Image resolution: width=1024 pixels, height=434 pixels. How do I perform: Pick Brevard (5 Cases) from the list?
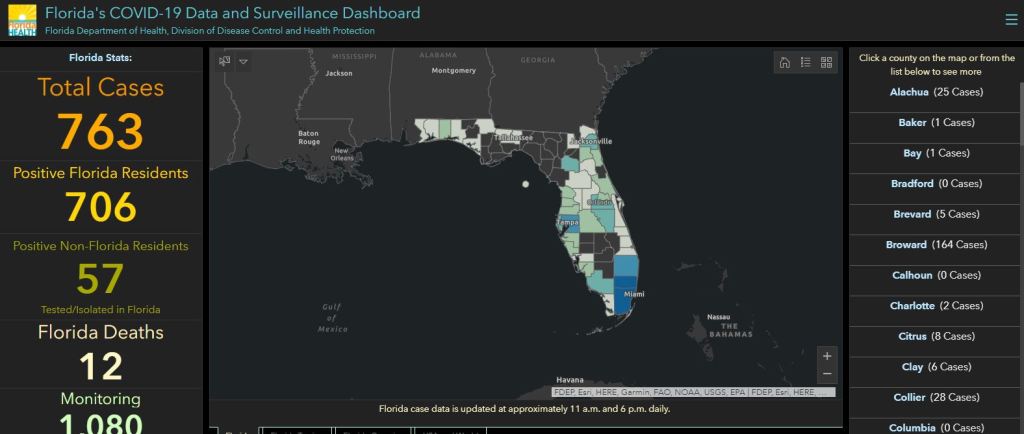coord(936,214)
